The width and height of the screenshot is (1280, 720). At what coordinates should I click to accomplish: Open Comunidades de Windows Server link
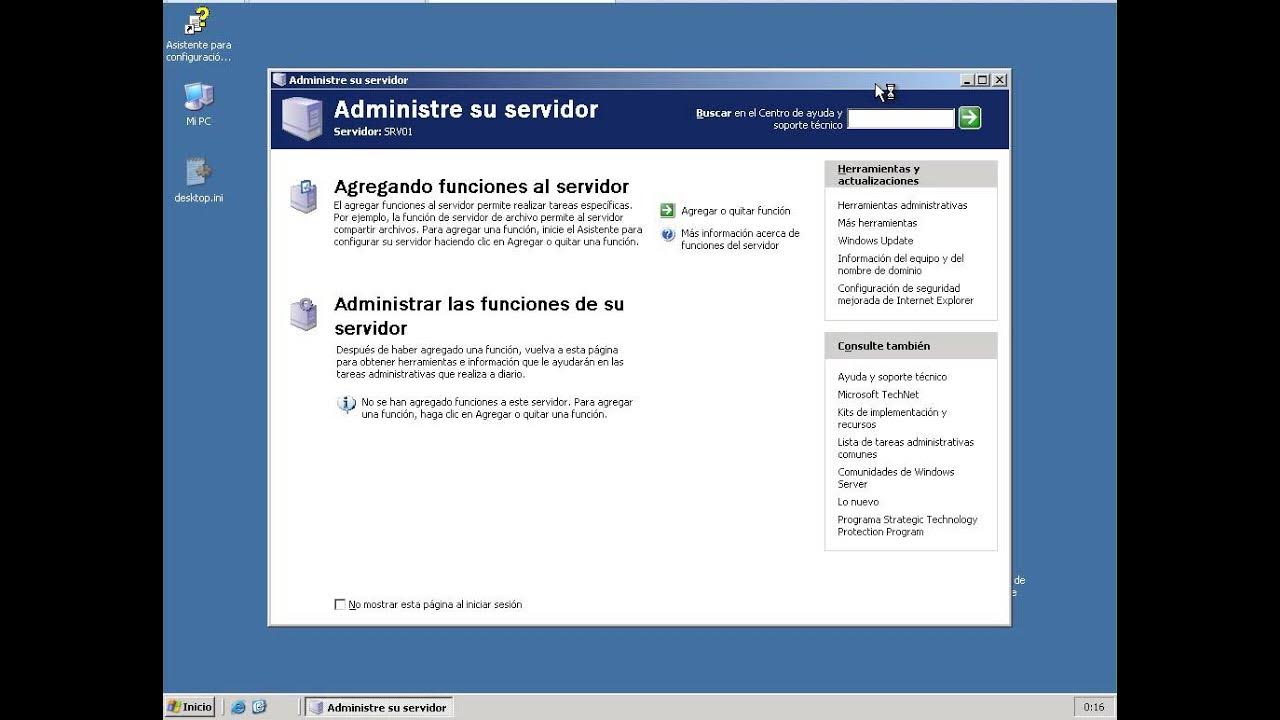(x=896, y=478)
